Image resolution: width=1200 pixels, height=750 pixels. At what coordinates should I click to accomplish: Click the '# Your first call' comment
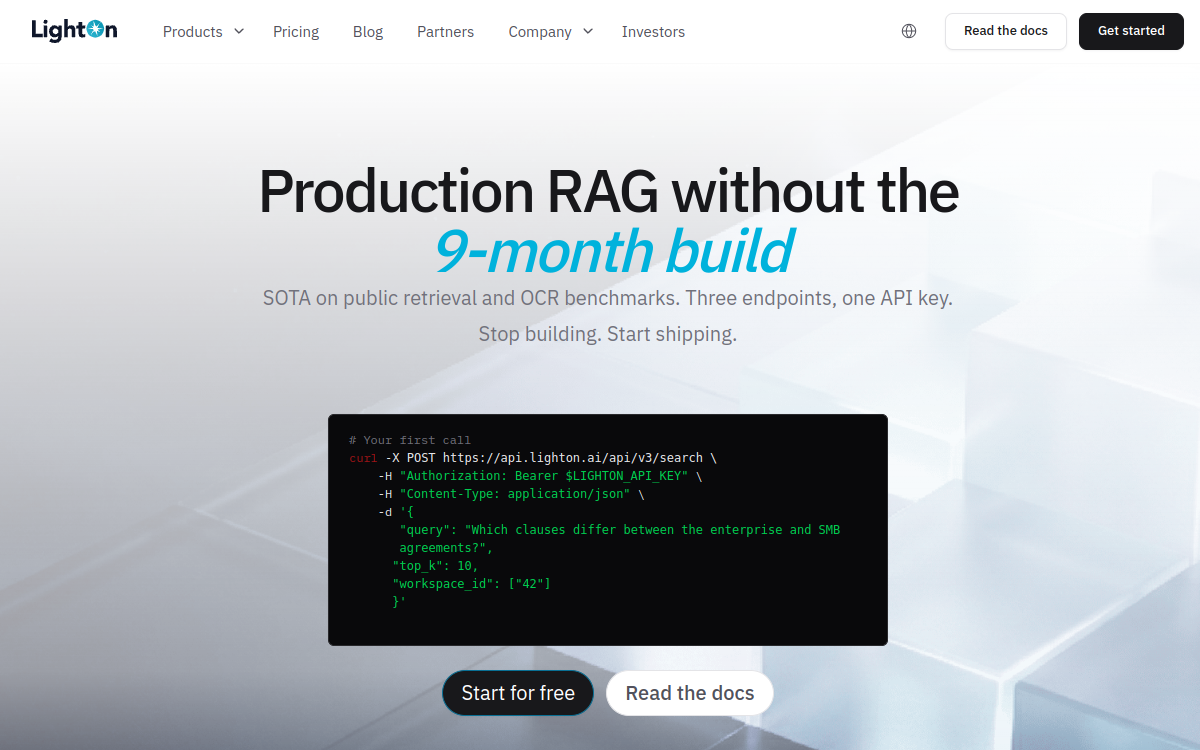(x=410, y=440)
